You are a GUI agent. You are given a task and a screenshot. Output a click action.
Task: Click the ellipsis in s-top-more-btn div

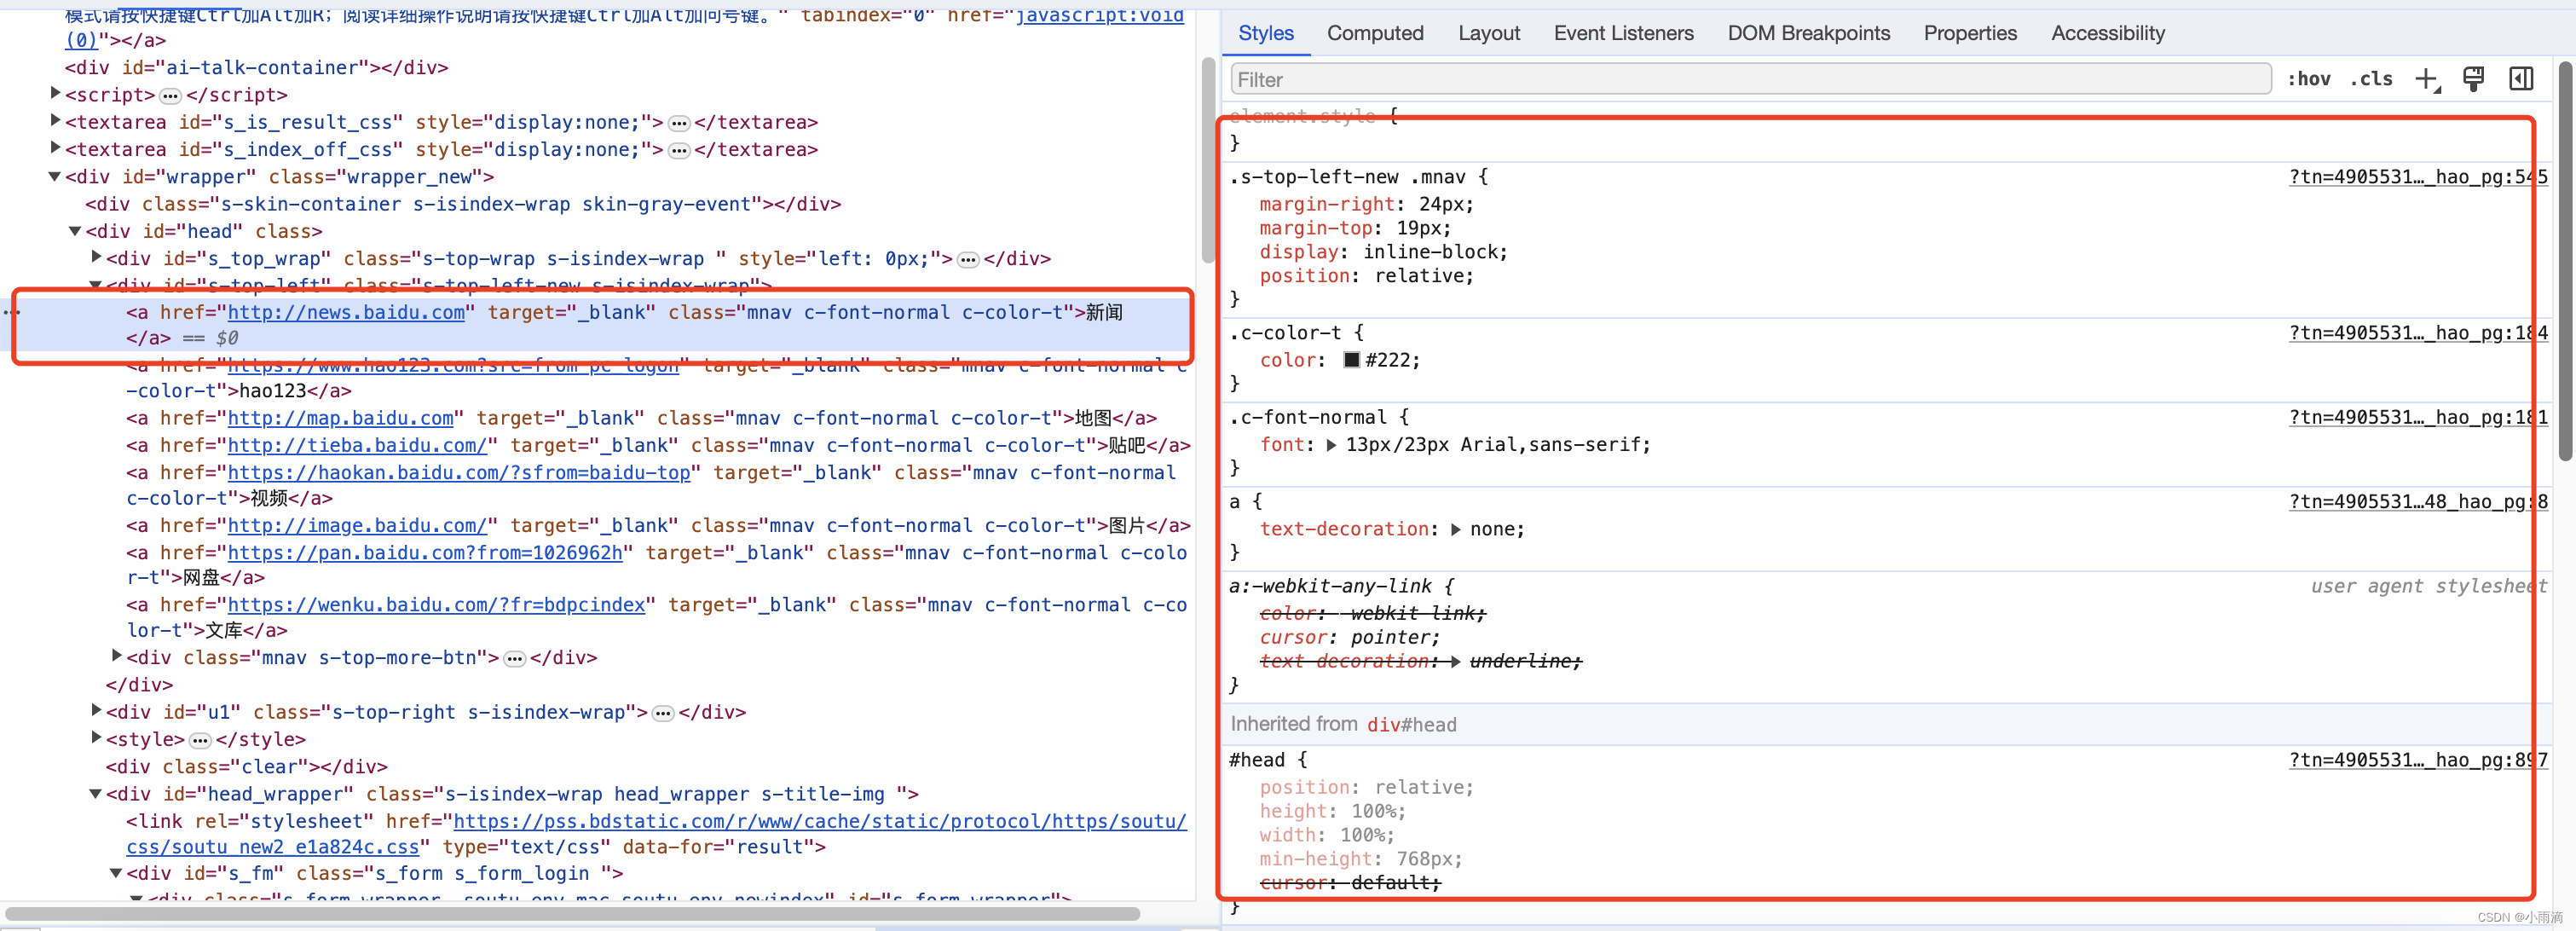click(514, 658)
